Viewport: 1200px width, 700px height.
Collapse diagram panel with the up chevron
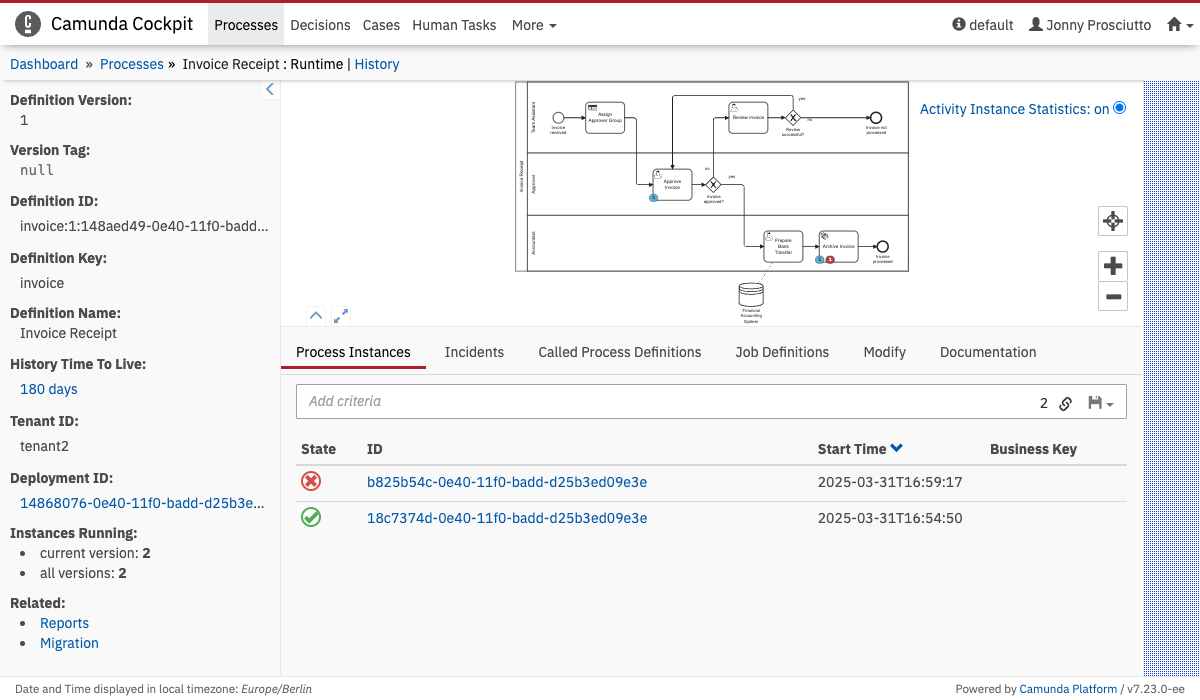pos(315,316)
